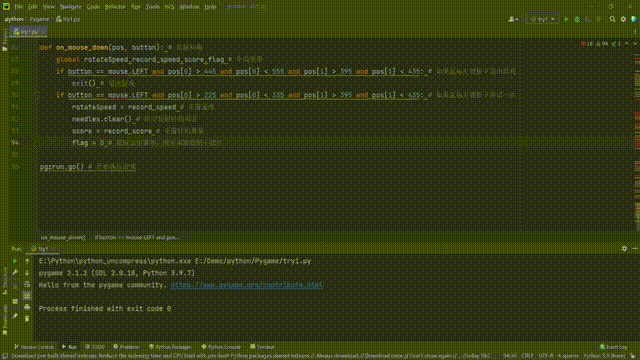
Task: Open the Project tool window sidebar button
Action: tap(4, 40)
